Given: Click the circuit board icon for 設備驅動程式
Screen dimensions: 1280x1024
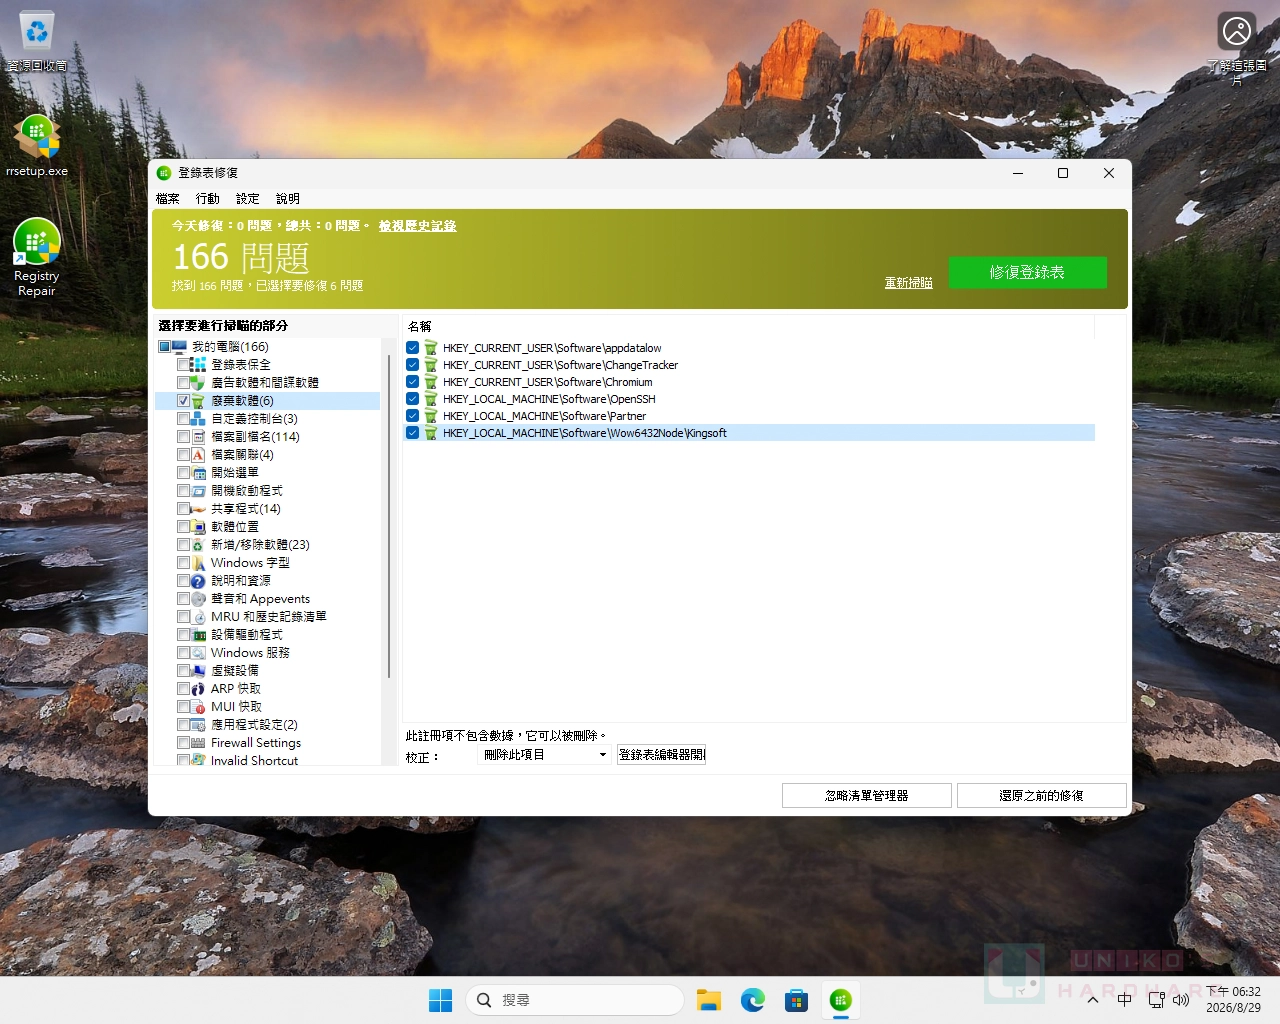Looking at the screenshot, I should 198,634.
